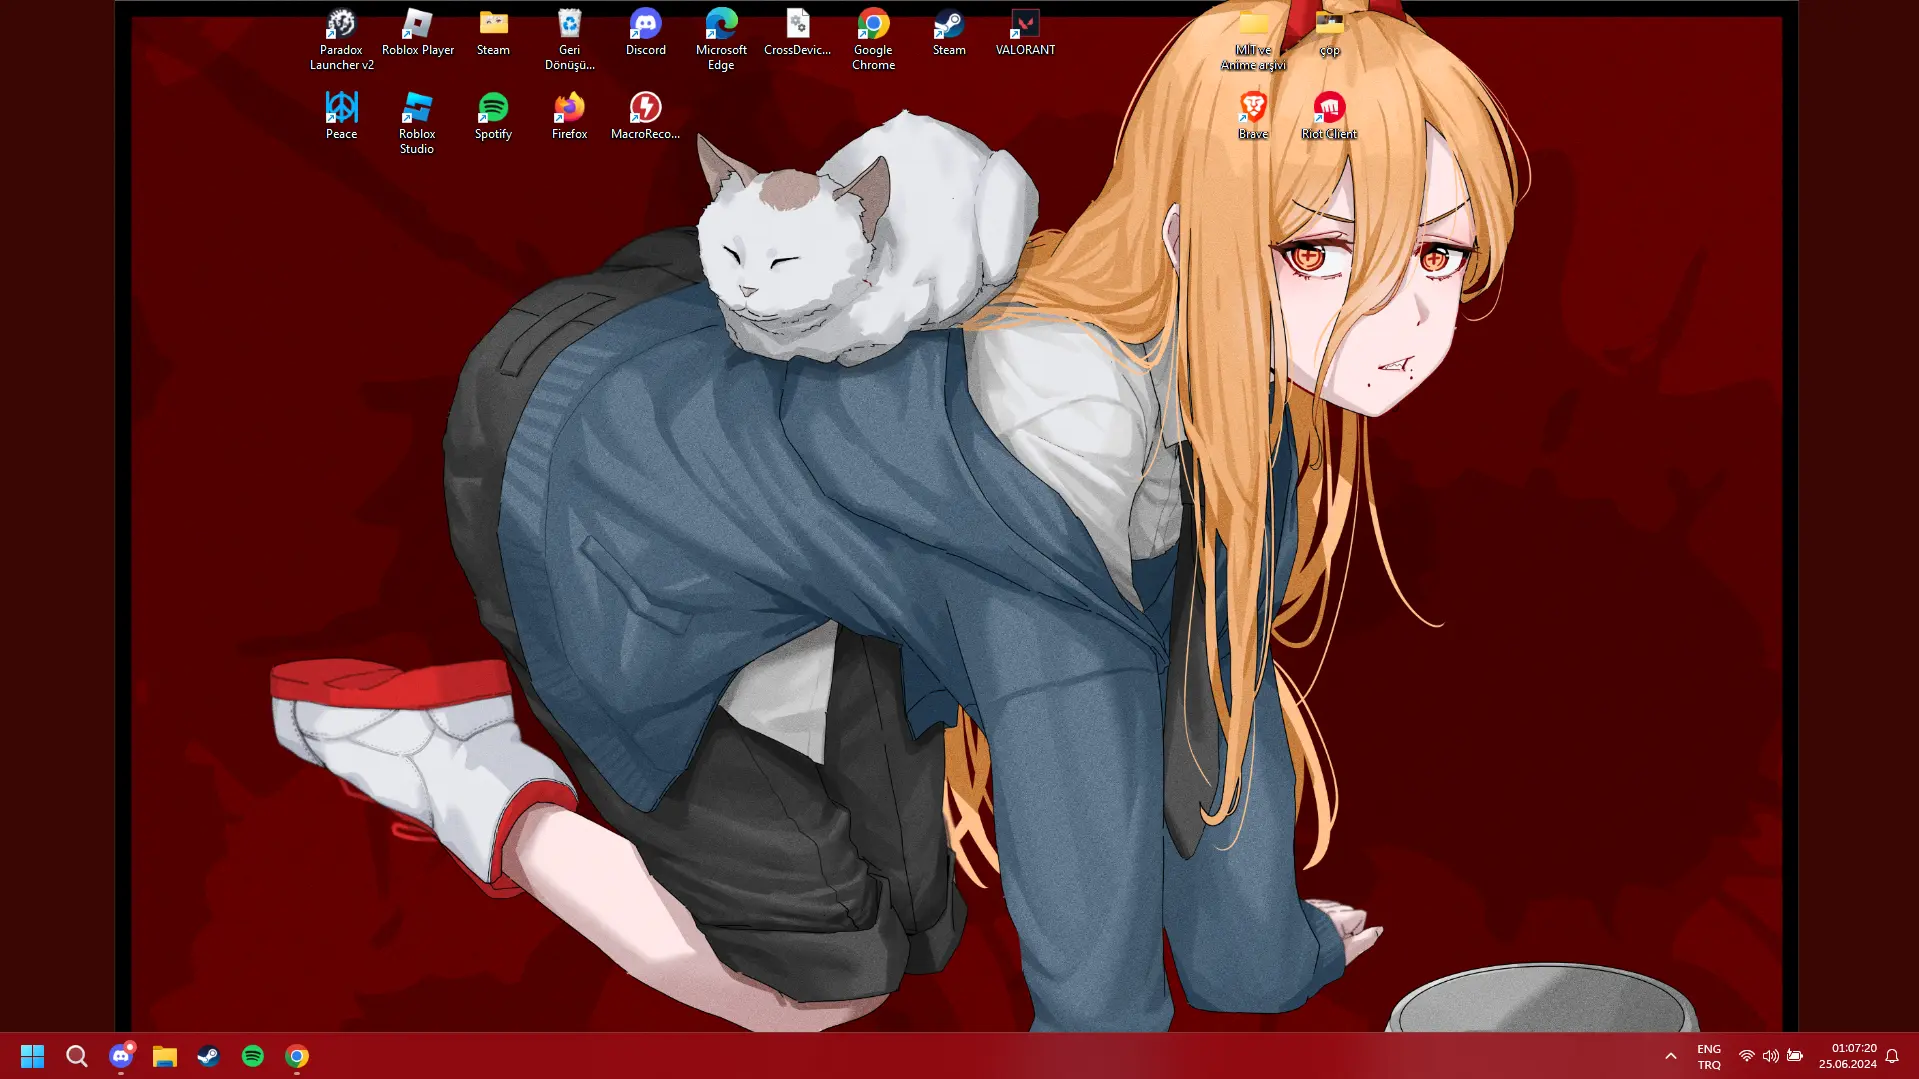Open Spotify from the taskbar
1919x1079 pixels.
253,1056
